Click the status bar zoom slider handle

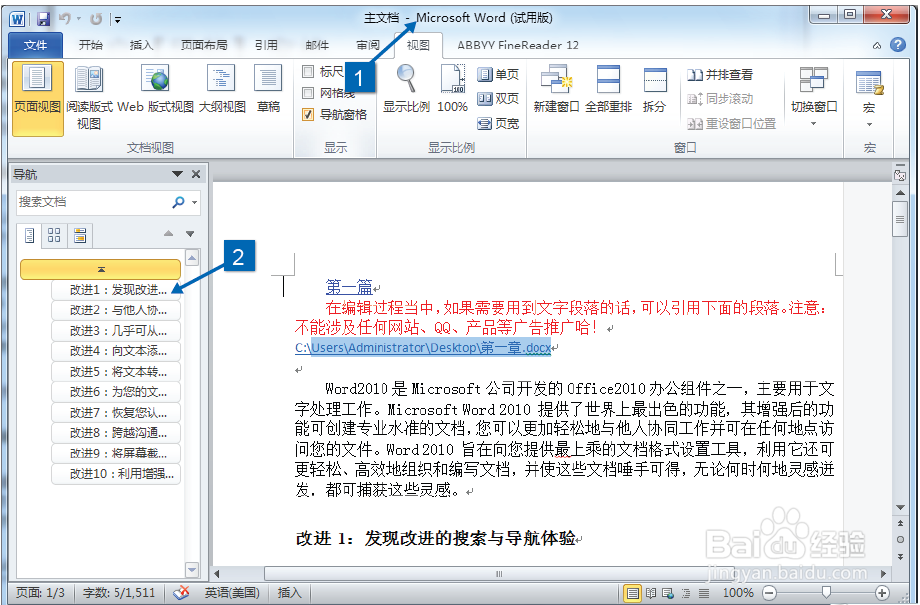point(826,593)
